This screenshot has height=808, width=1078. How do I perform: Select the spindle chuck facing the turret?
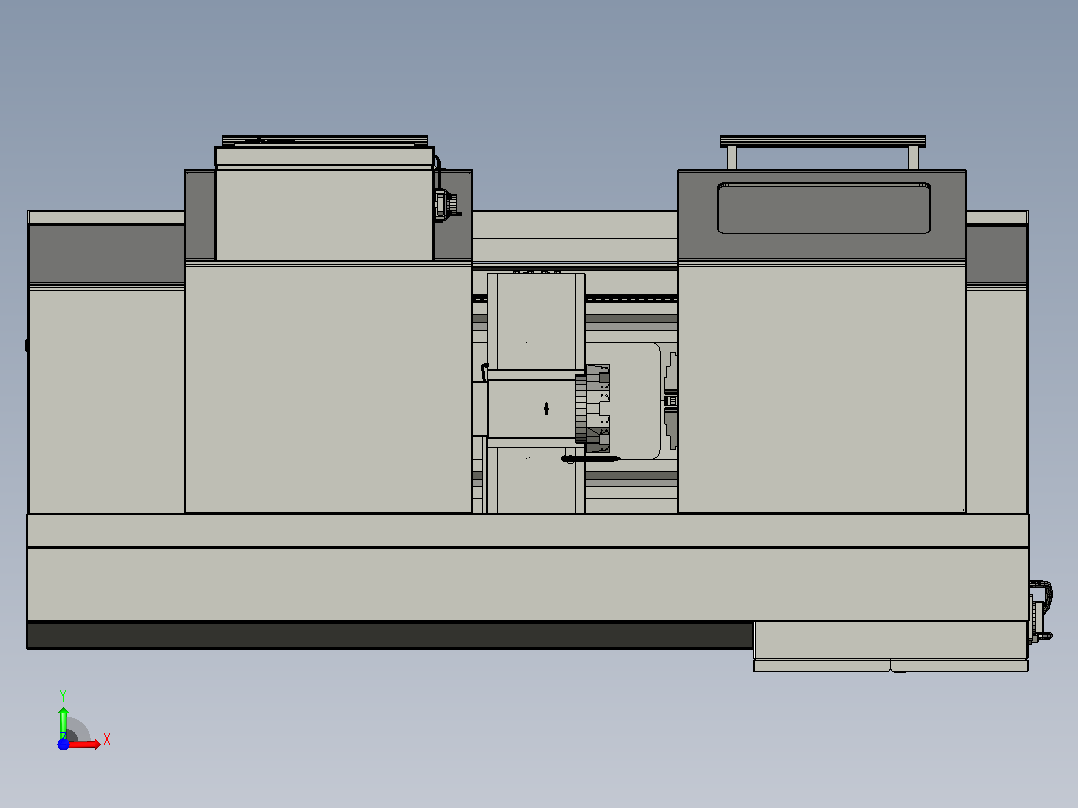[671, 401]
